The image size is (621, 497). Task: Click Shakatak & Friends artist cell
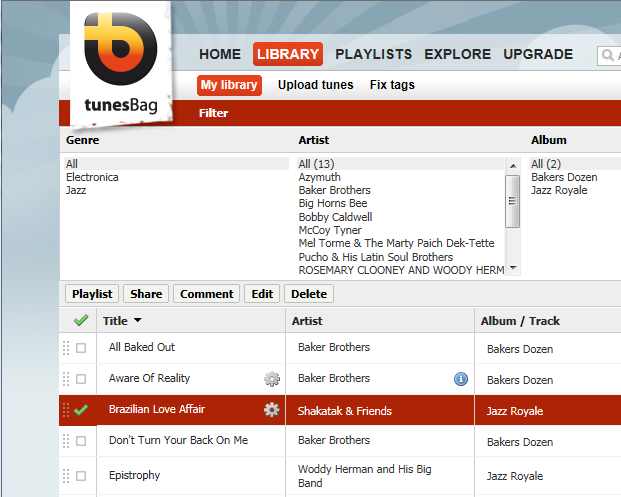tap(345, 411)
